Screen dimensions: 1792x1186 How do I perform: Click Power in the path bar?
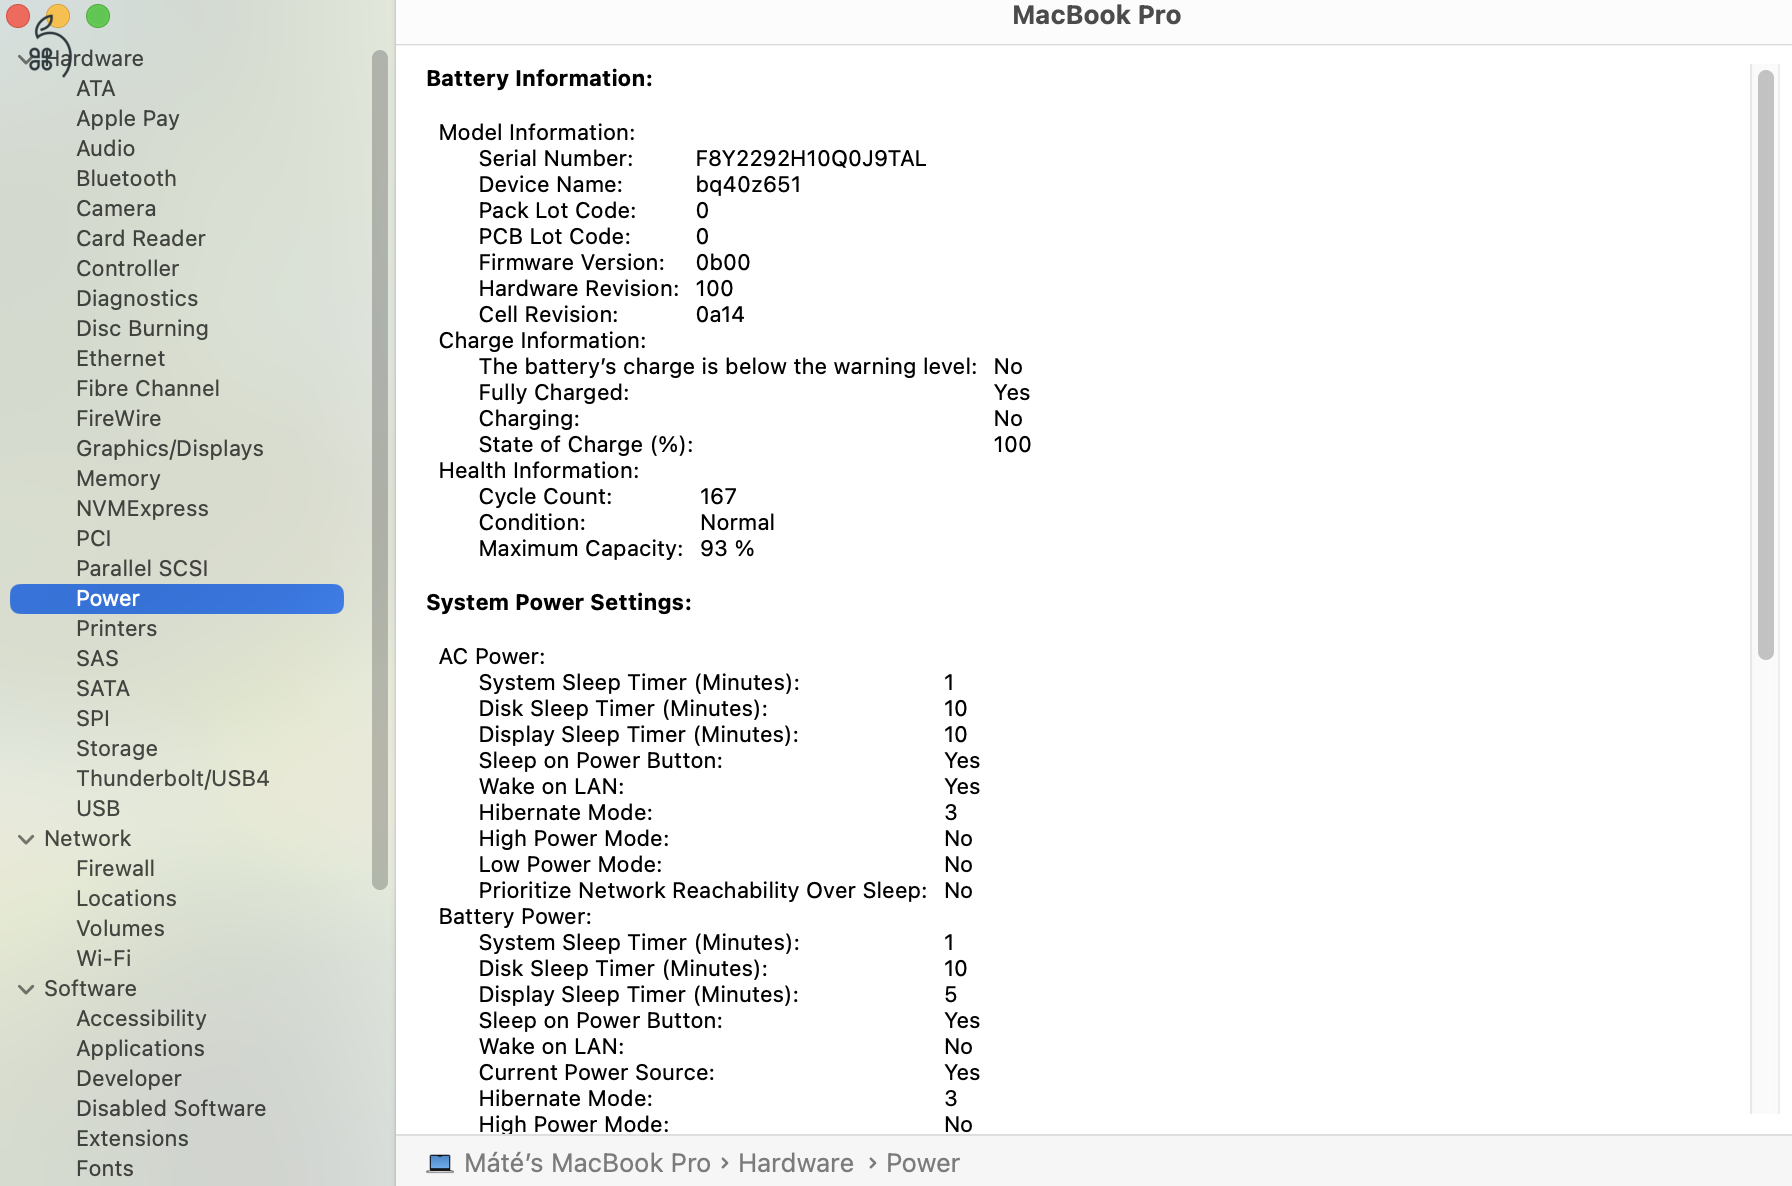point(922,1163)
